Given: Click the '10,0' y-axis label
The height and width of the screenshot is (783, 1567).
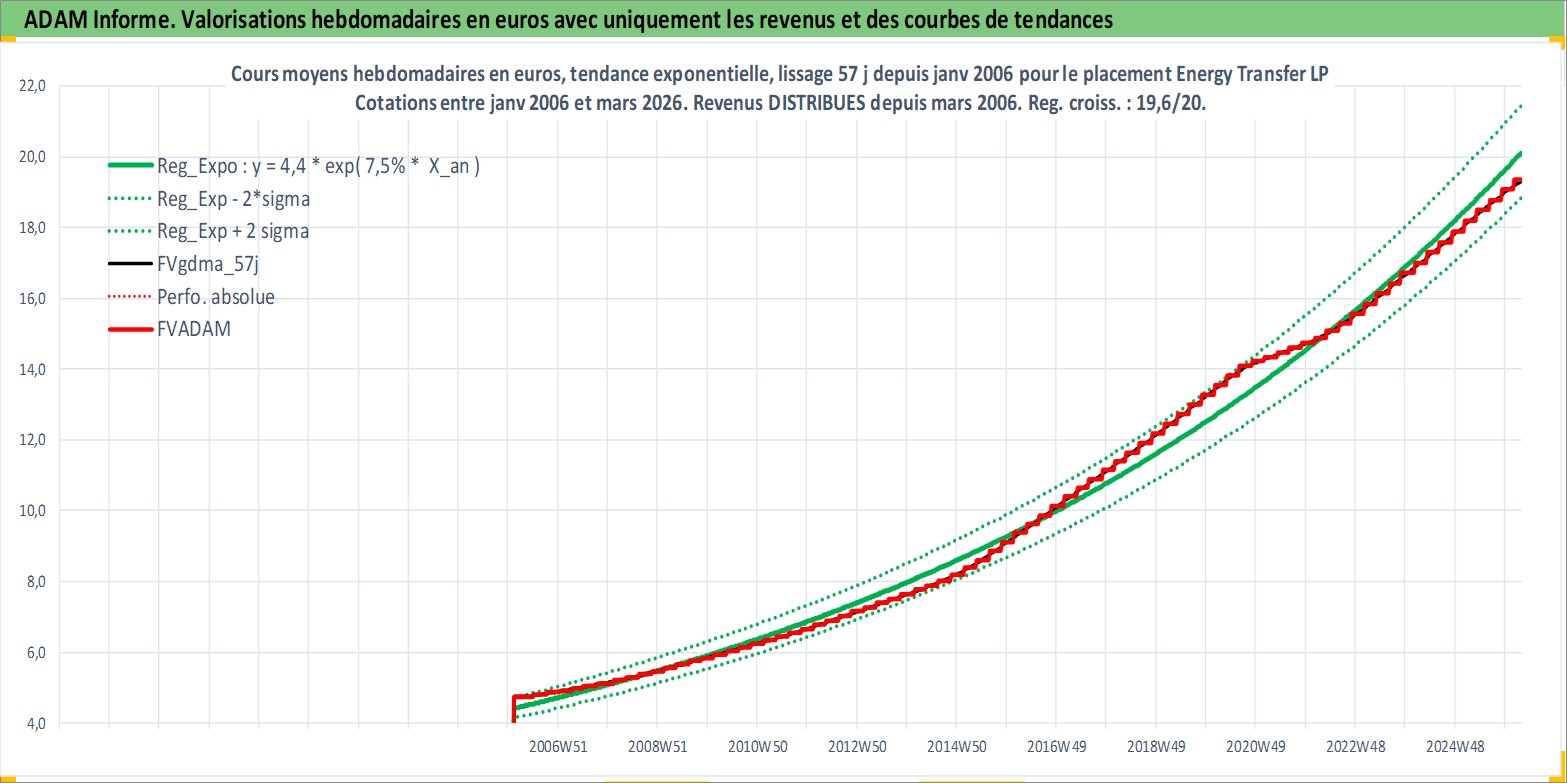Looking at the screenshot, I should pyautogui.click(x=33, y=511).
